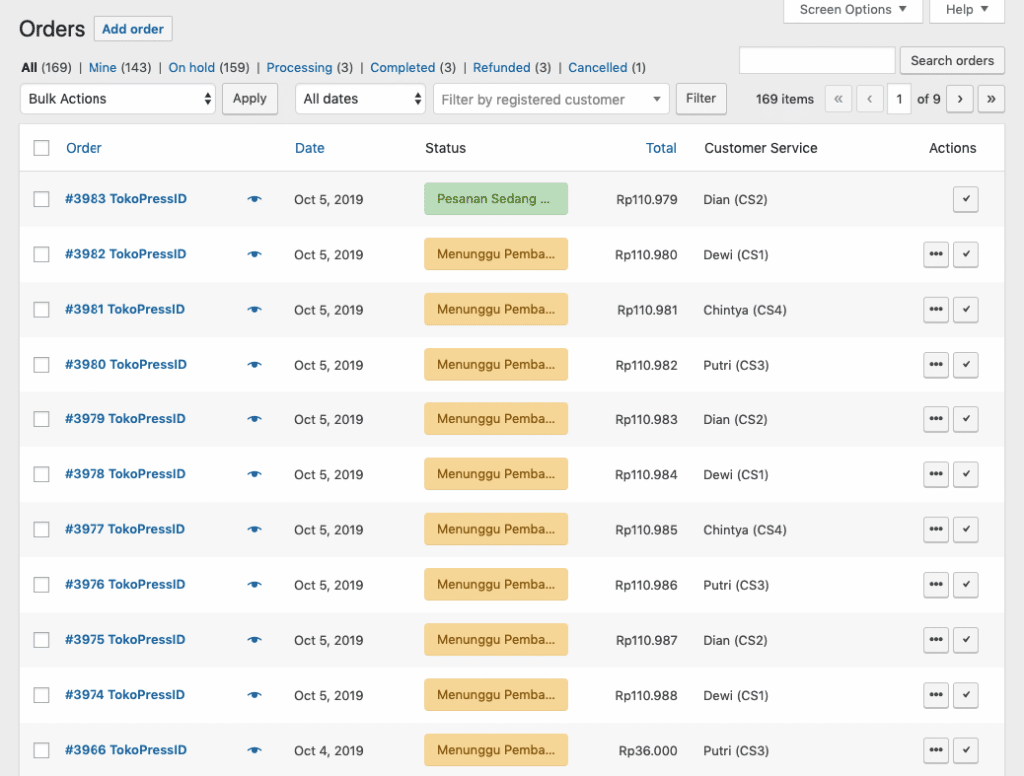Show All orders view
The width and height of the screenshot is (1024, 776).
[x=29, y=67]
